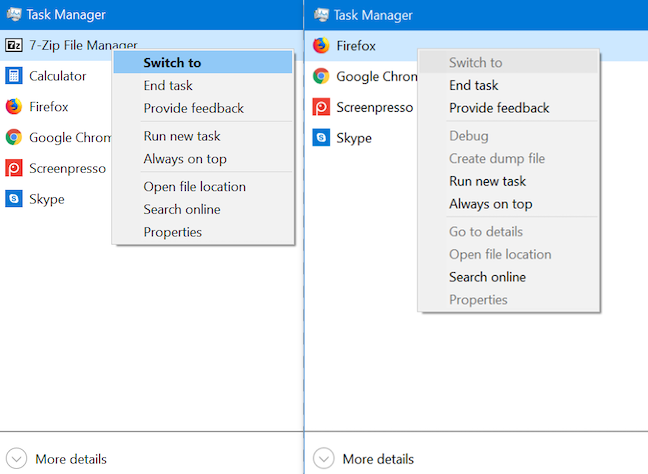Screen dimensions: 648x474
Task: Toggle Always on top in right context menu
Action: point(509,204)
